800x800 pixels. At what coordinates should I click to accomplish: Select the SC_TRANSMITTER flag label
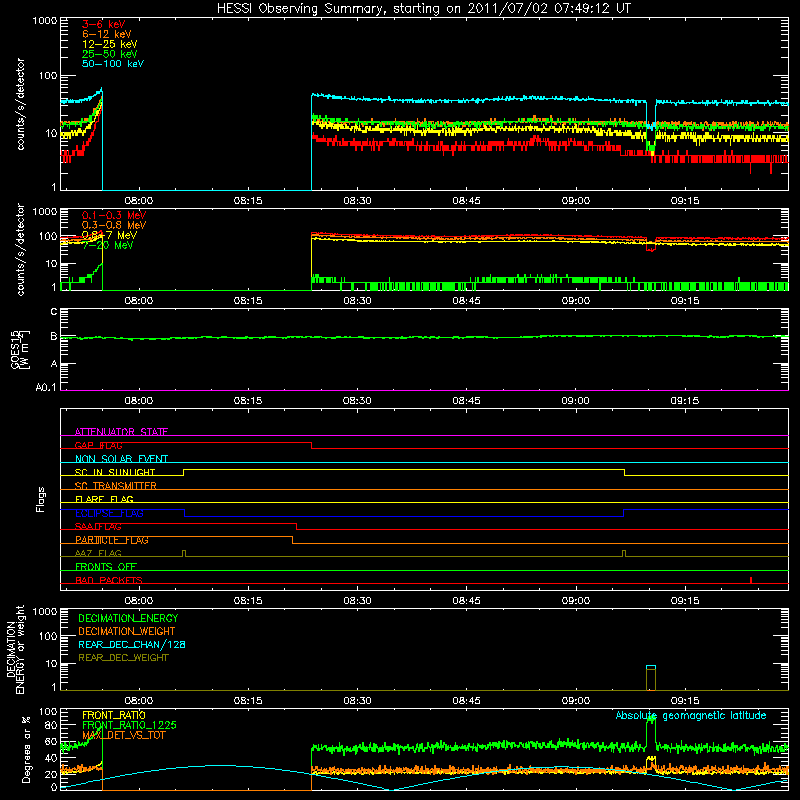[116, 486]
